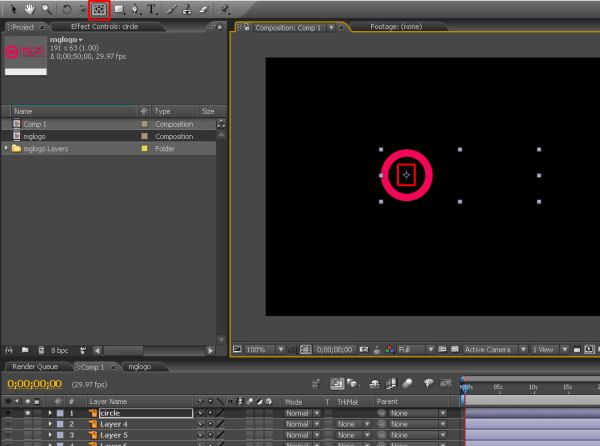Click the project flowchart icon beside 8 bpc
This screenshot has width=600, height=446.
coord(83,350)
